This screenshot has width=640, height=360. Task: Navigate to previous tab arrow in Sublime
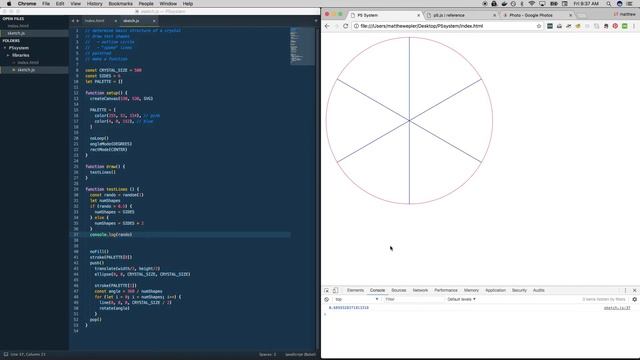[73, 21]
